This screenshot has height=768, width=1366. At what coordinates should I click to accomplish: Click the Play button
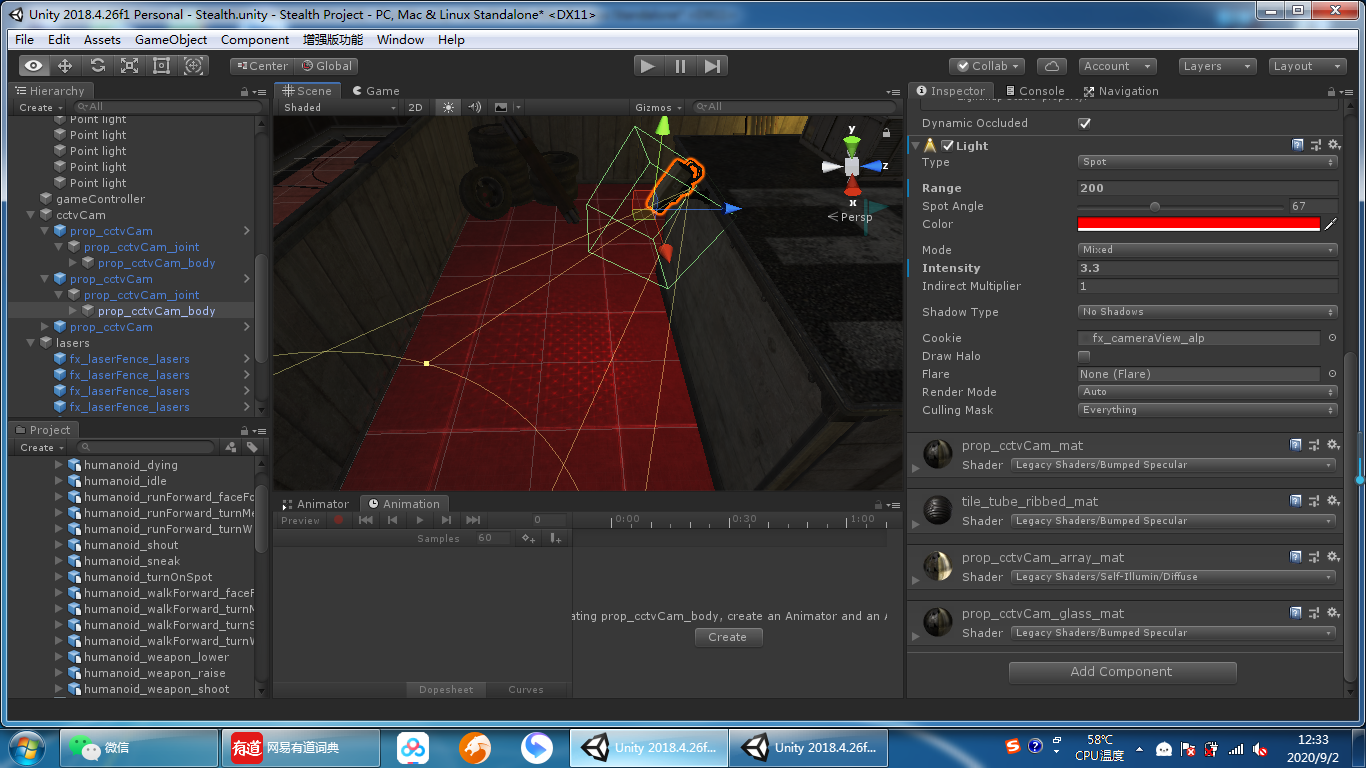pos(648,66)
